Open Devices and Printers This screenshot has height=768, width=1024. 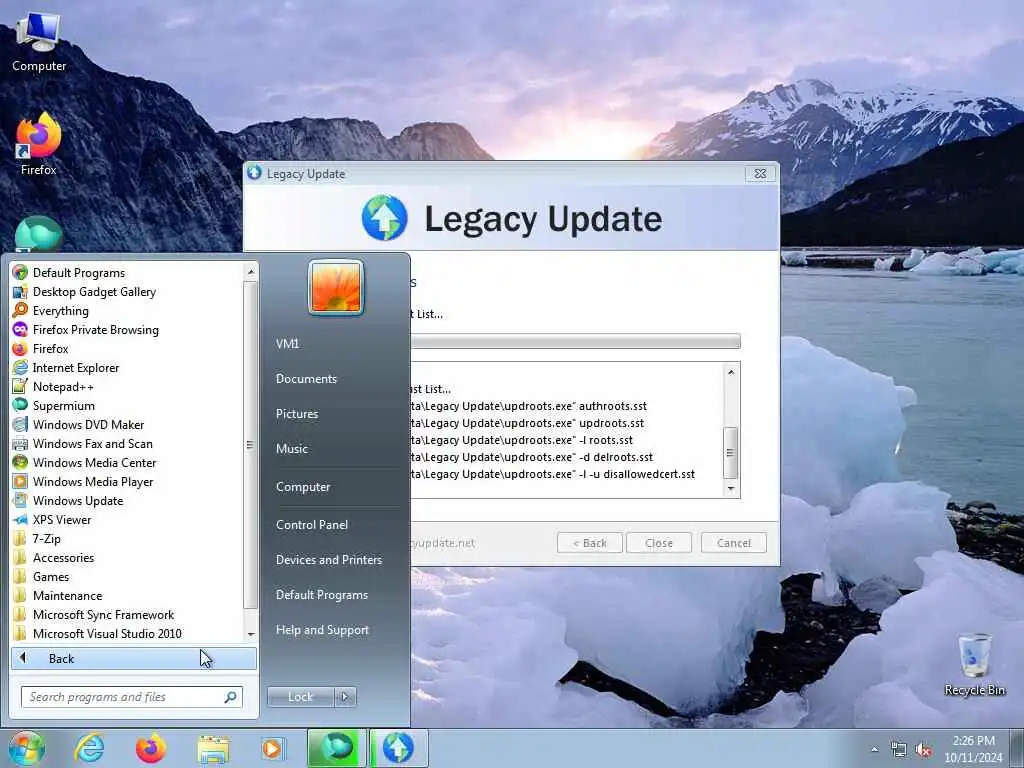[x=329, y=560]
